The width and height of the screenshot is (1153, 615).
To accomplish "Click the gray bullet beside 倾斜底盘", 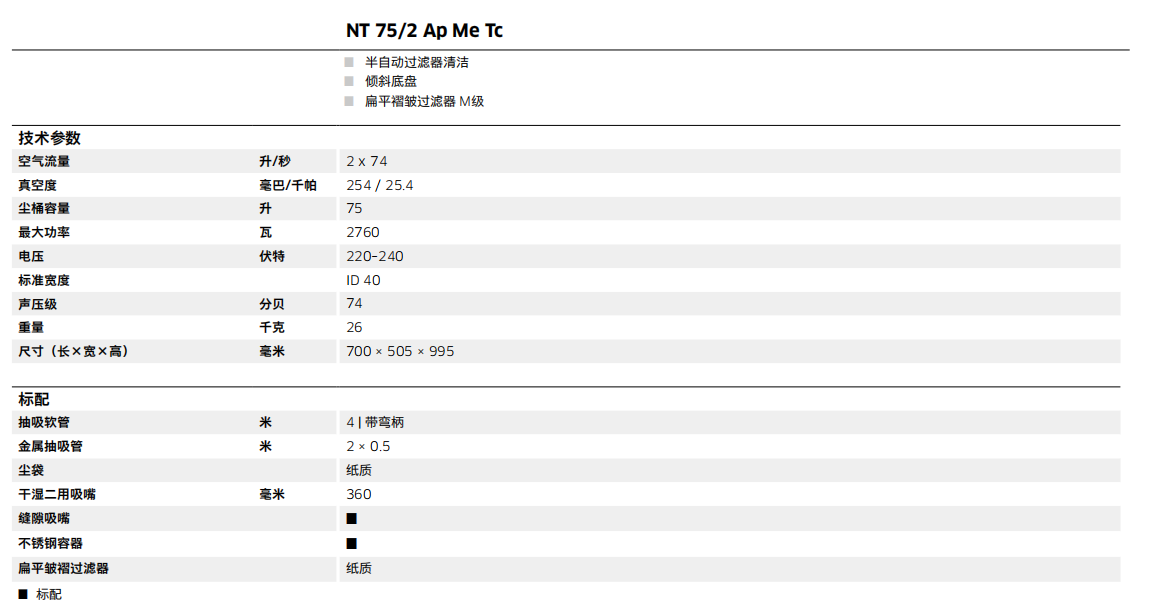I will point(349,81).
